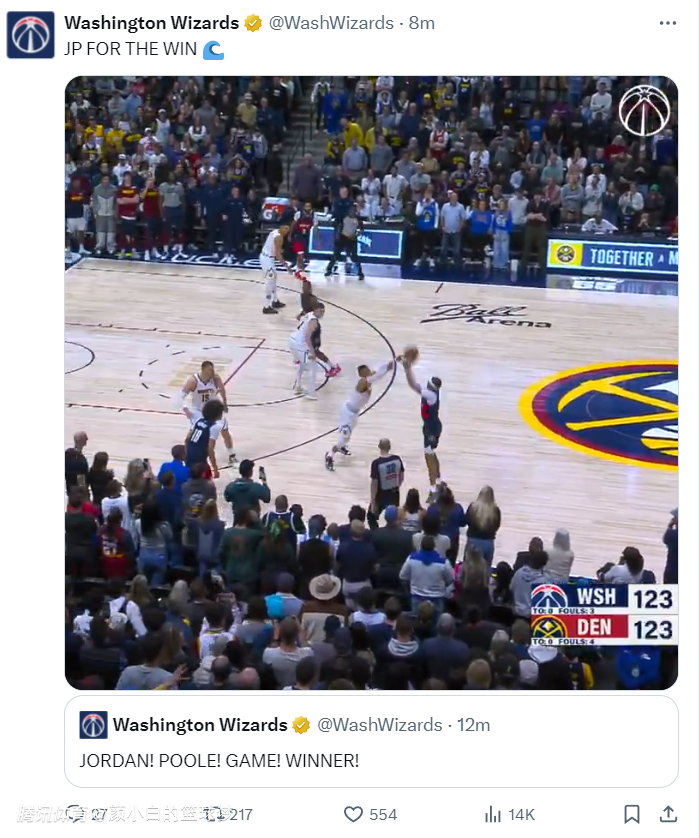This screenshot has width=699, height=838.
Task: Click the Wizards profile avatar at top
Action: (30, 35)
